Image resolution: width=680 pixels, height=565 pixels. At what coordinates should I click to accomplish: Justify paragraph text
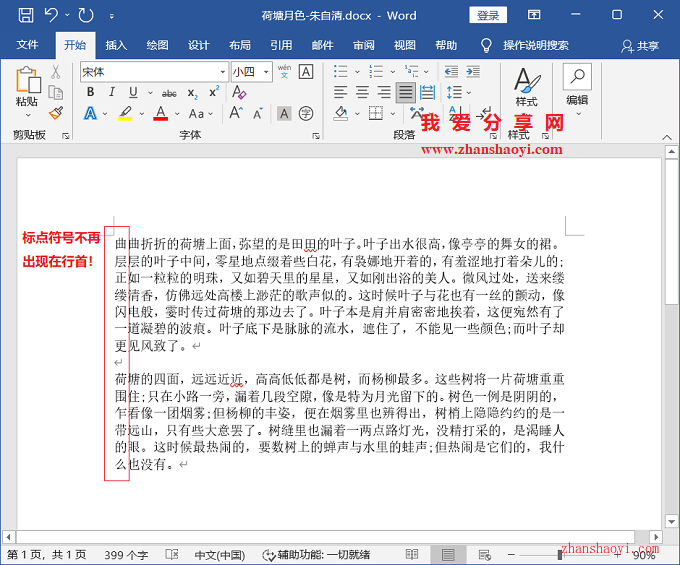click(405, 92)
